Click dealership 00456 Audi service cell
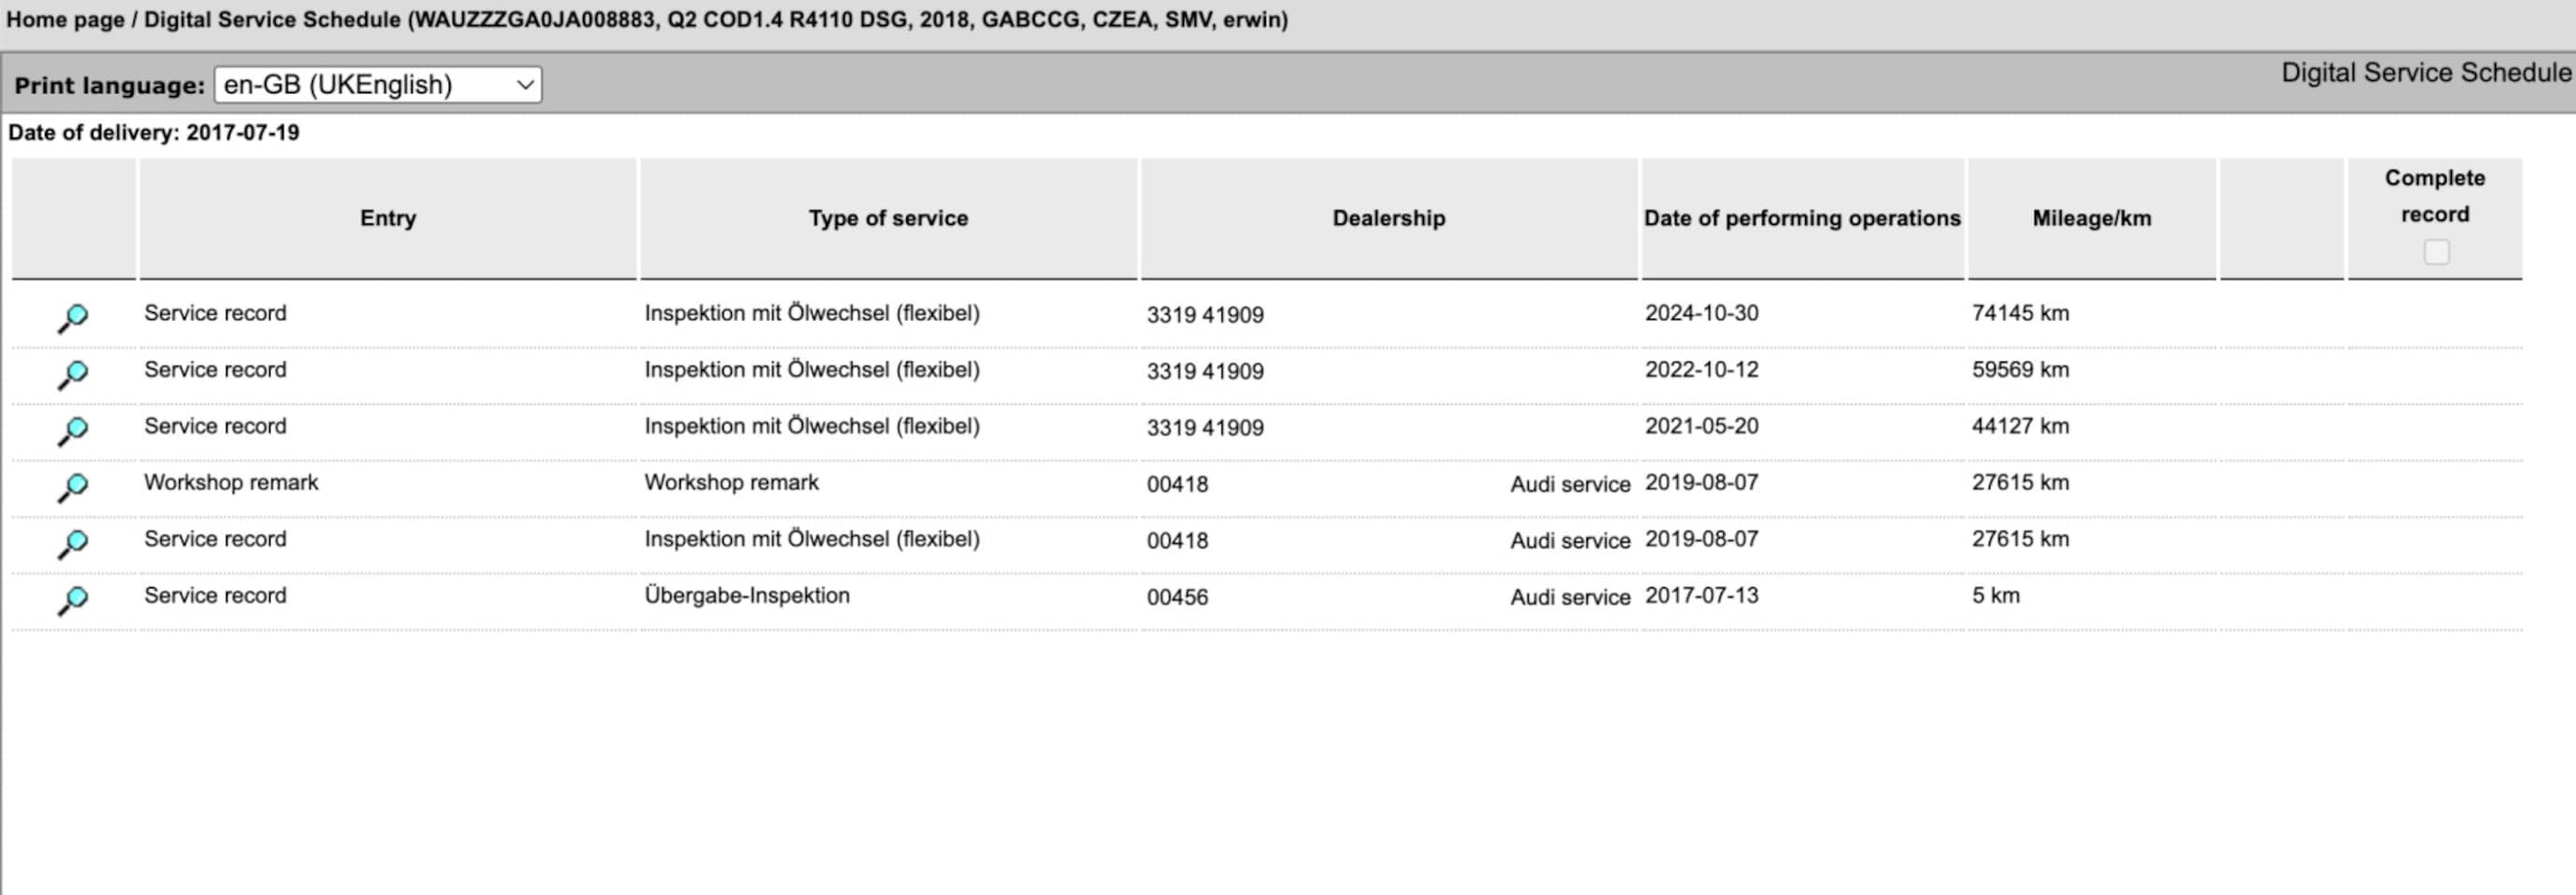The height and width of the screenshot is (895, 2576). (1388, 597)
